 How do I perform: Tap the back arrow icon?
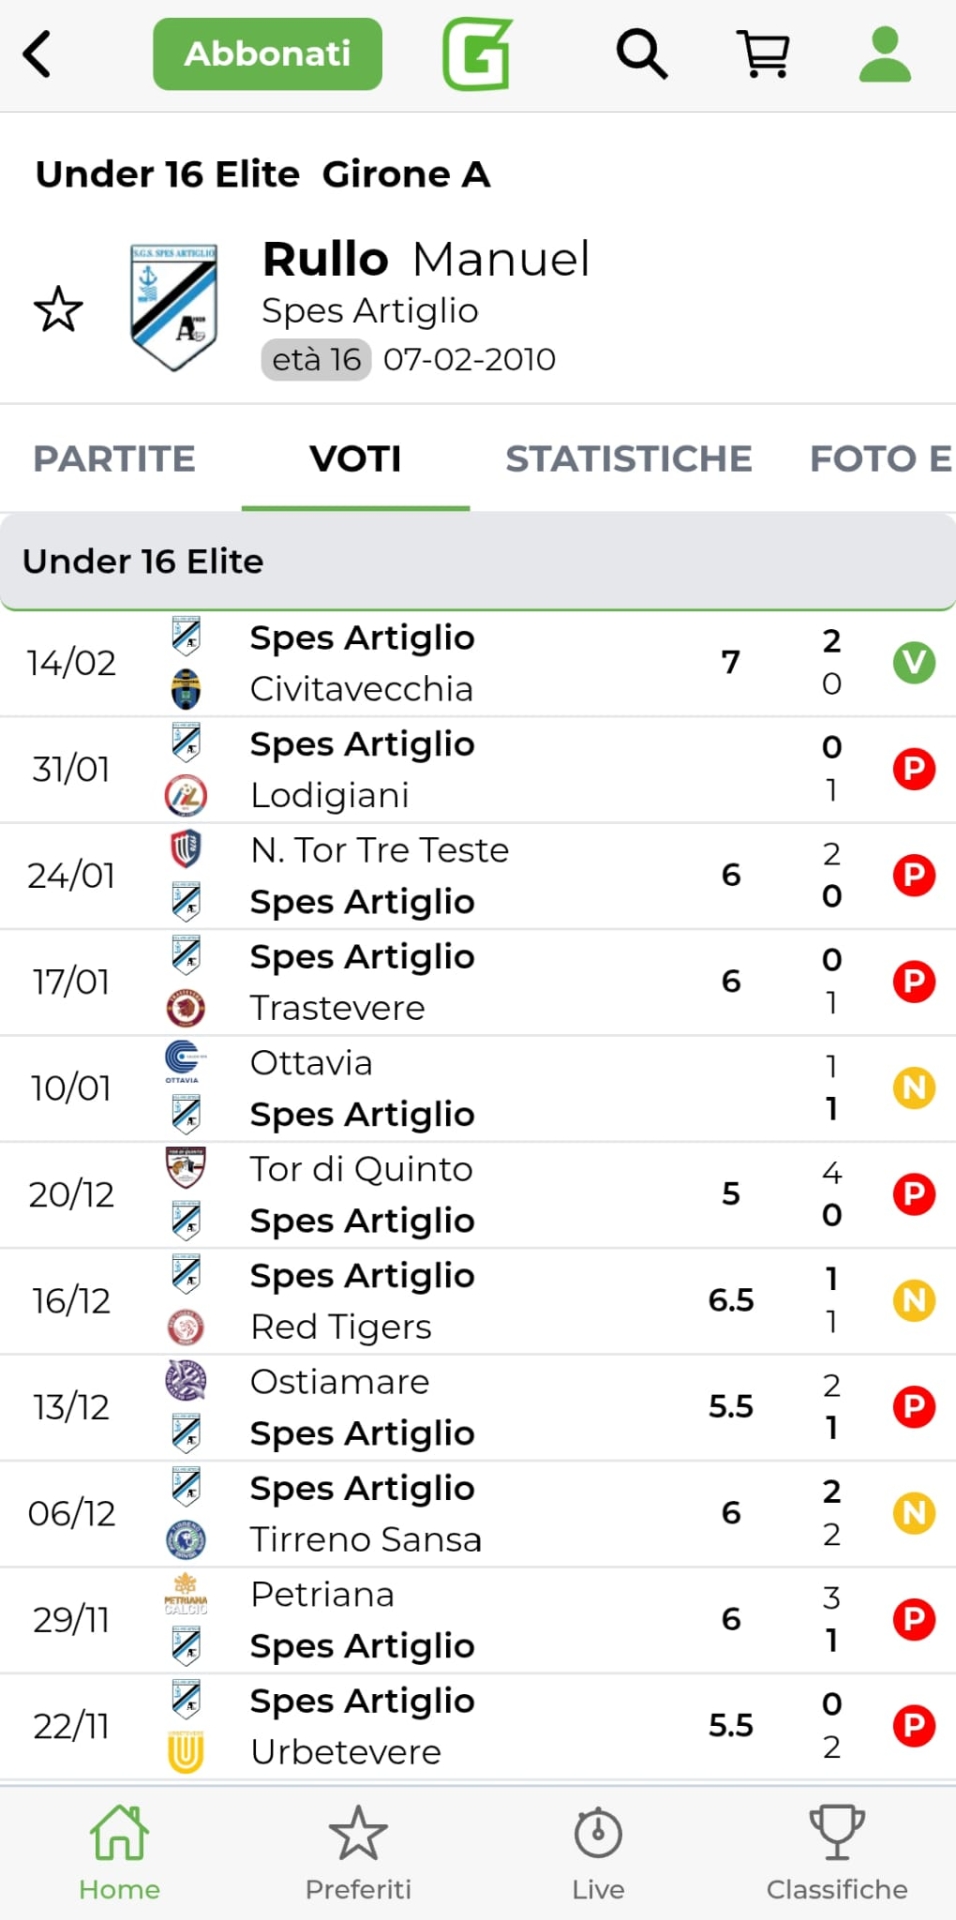point(38,54)
